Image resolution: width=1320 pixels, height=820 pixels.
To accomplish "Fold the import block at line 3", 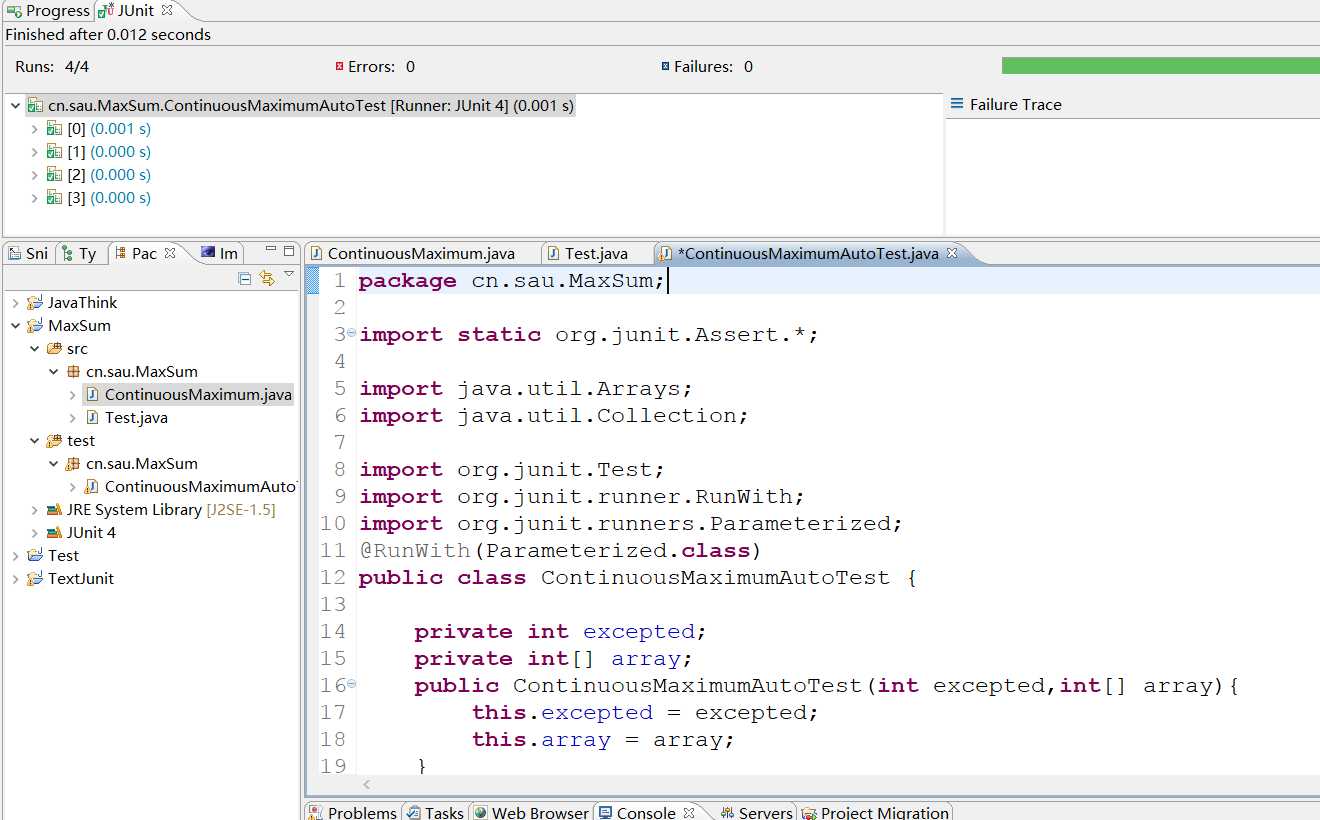I will pos(351,333).
